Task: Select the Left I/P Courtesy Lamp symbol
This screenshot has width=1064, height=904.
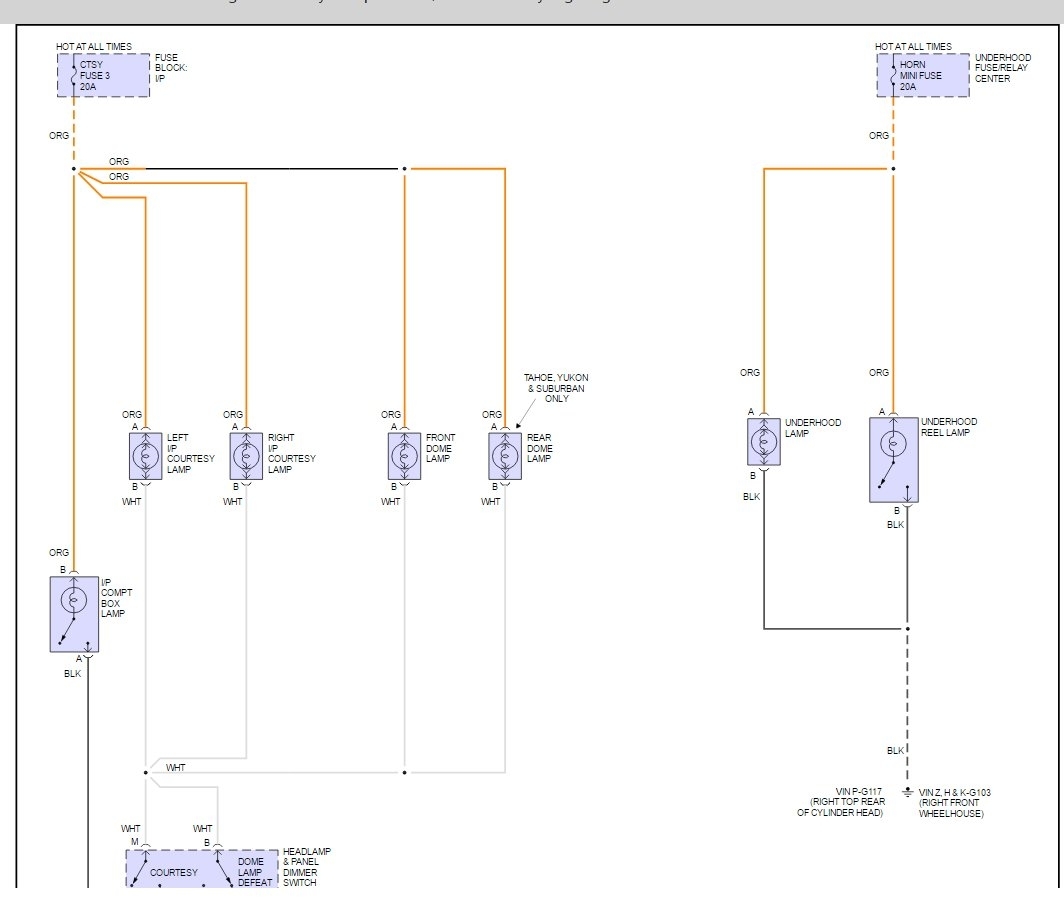Action: coord(146,456)
